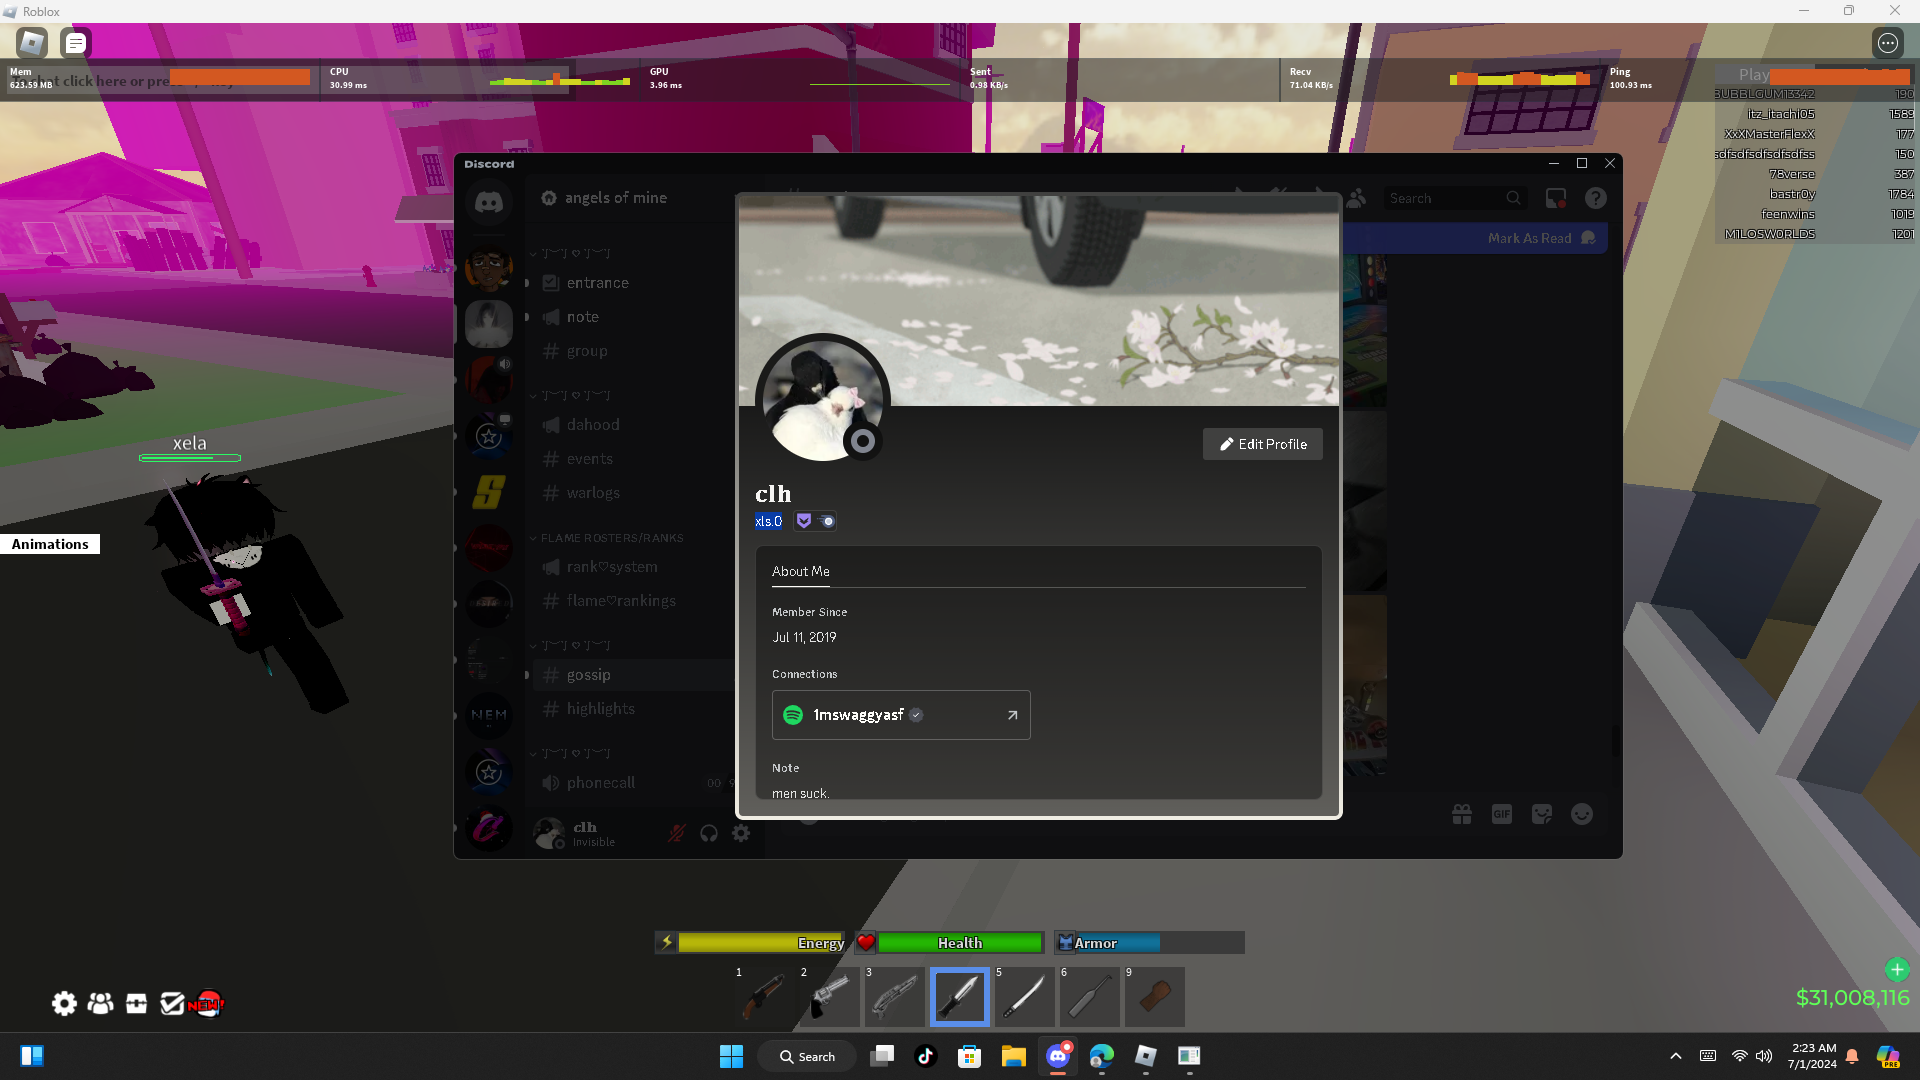Open the Discord sticker picker
The height and width of the screenshot is (1080, 1920).
point(1542,815)
